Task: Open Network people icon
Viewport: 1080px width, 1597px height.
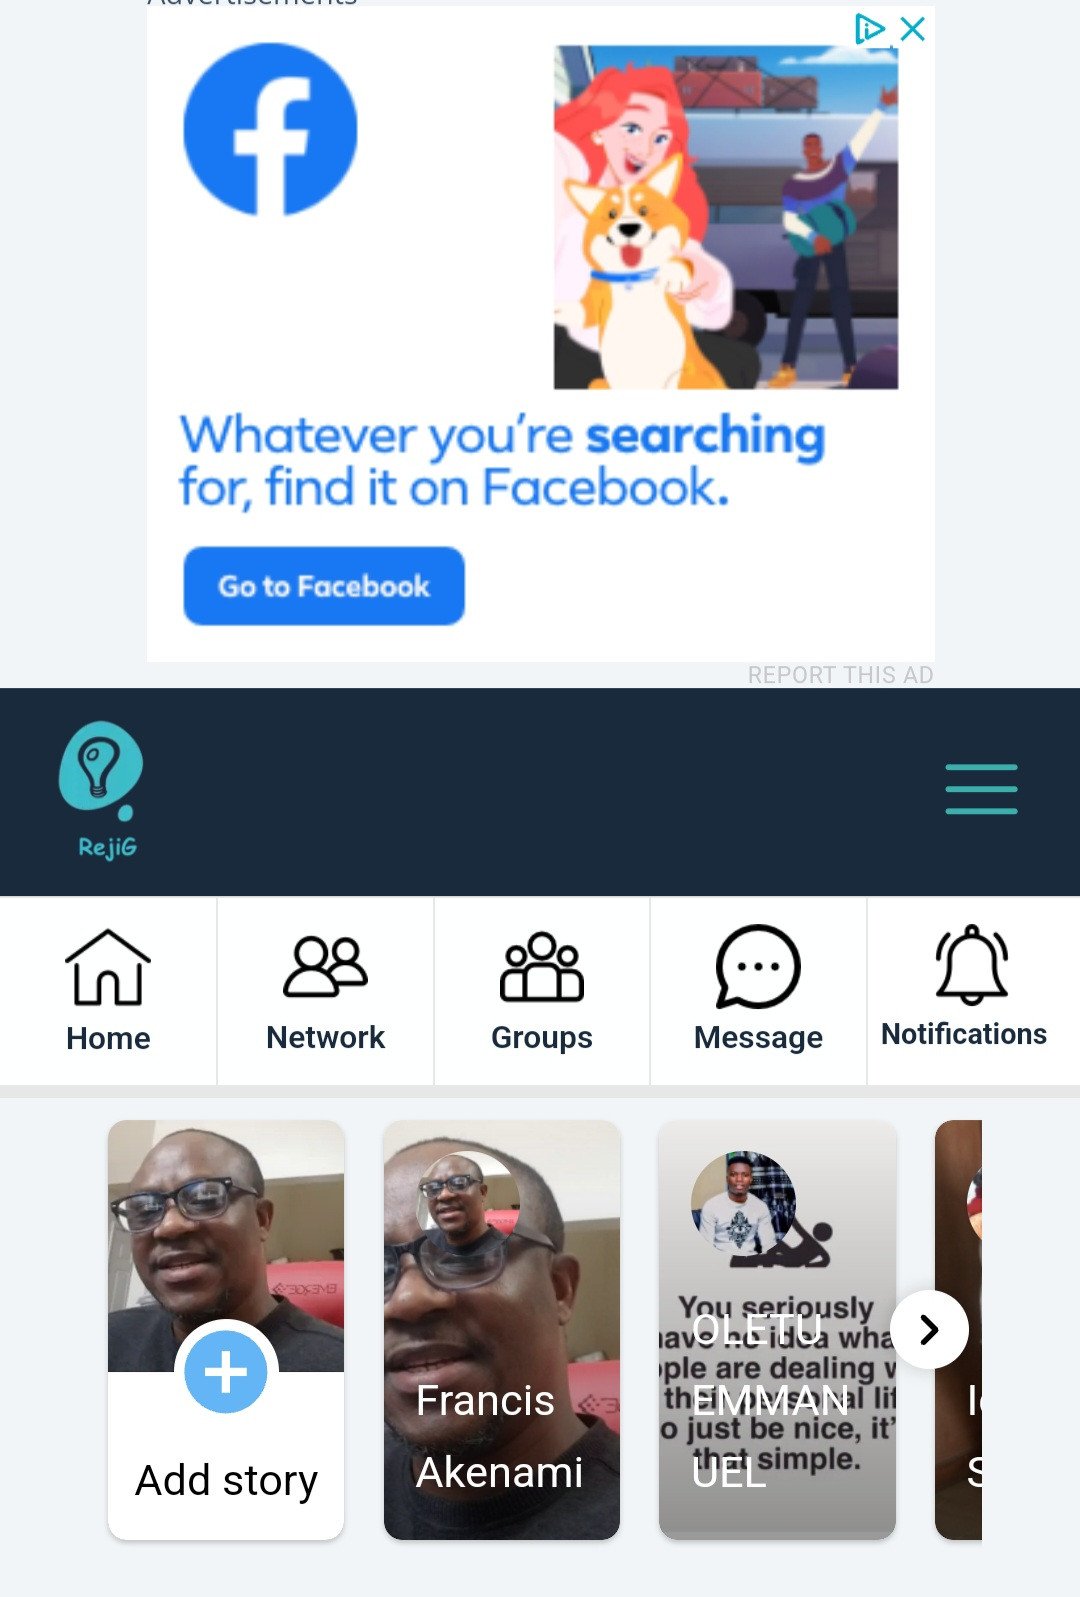Action: [325, 967]
